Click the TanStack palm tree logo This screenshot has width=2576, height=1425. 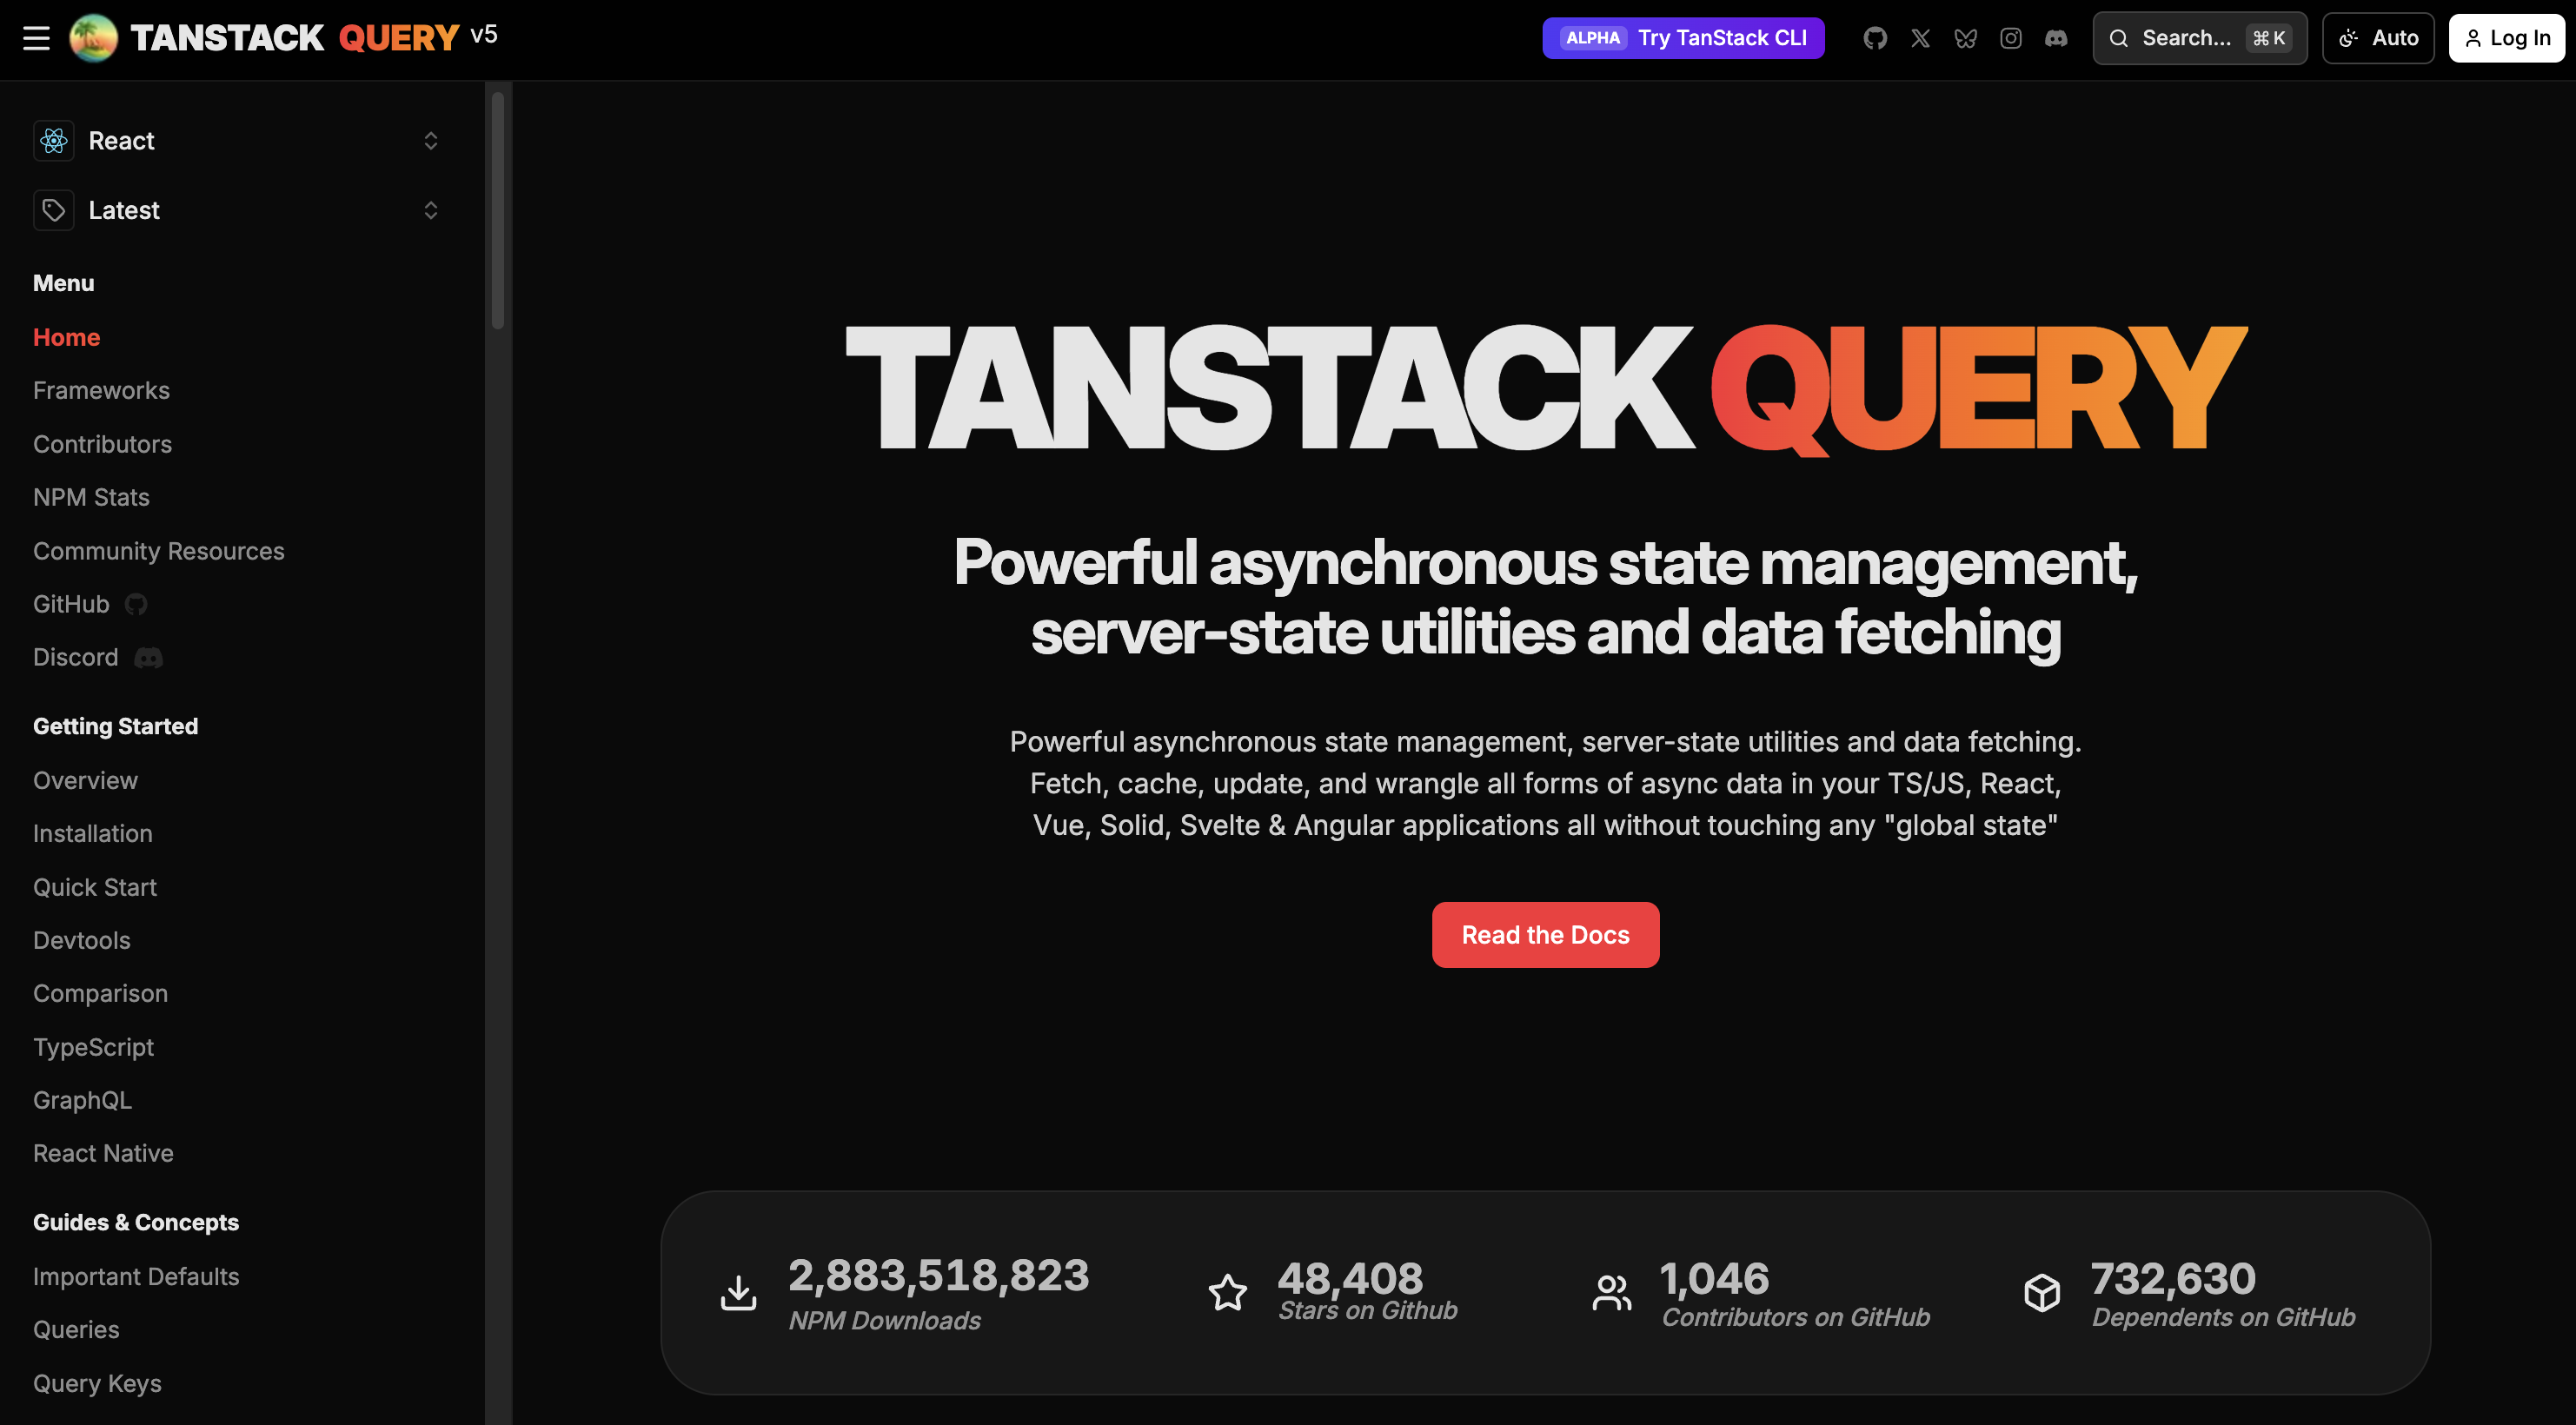point(93,37)
